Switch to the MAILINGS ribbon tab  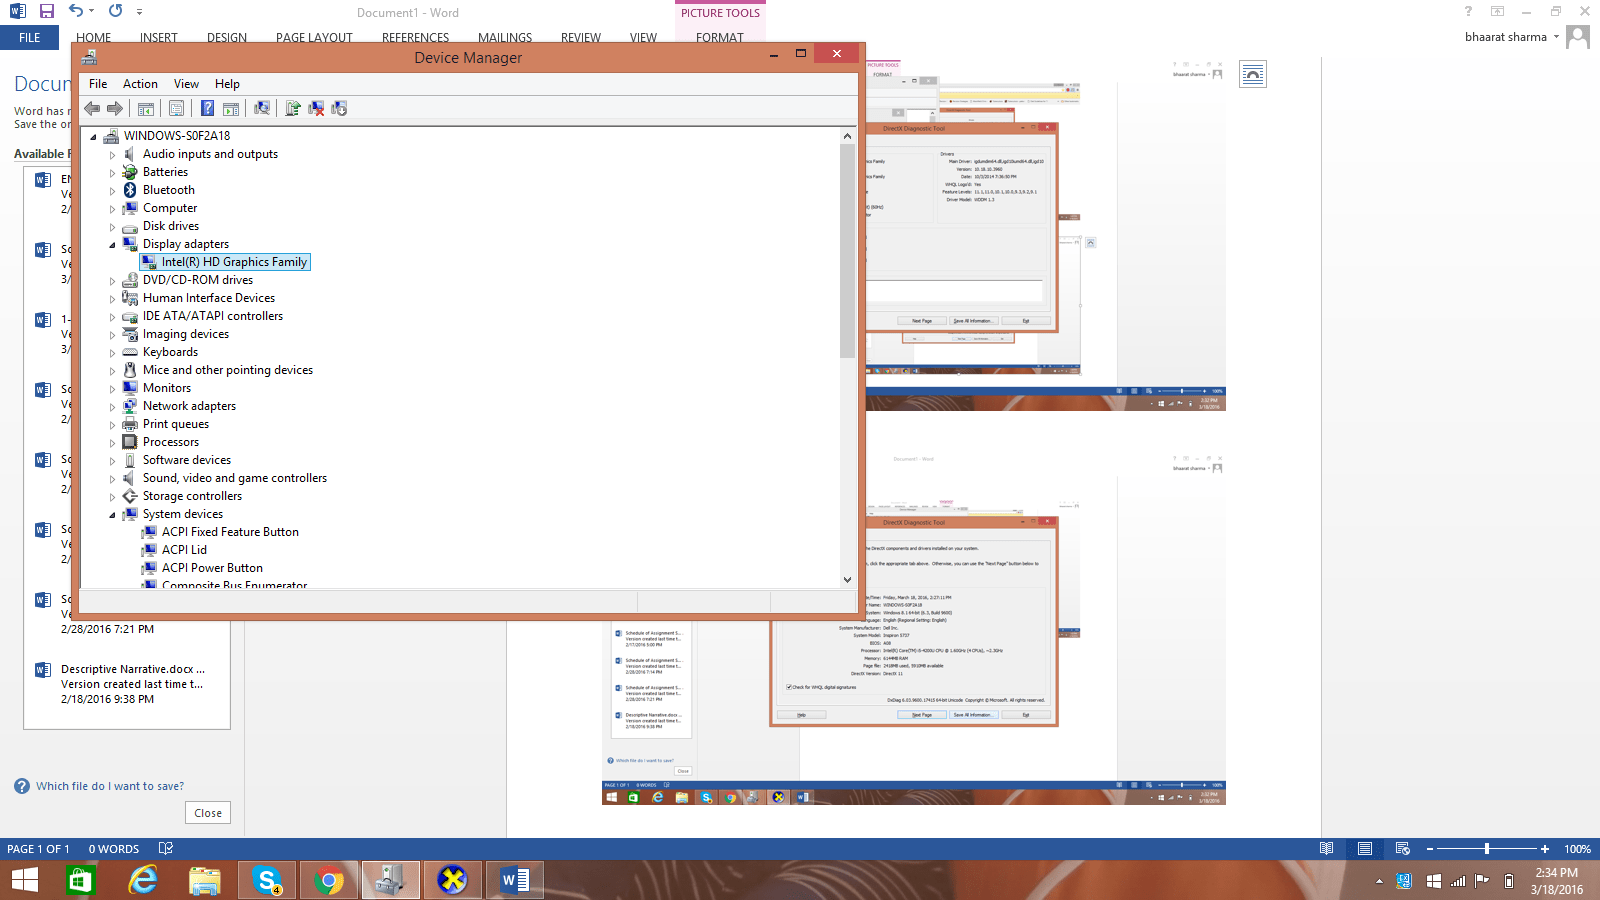tap(505, 38)
